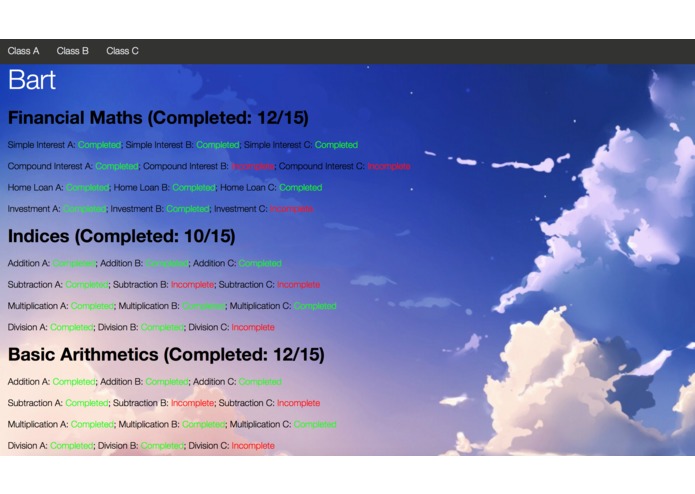Under Indices, click Addition B's Completed status
The image size is (695, 494).
[167, 263]
